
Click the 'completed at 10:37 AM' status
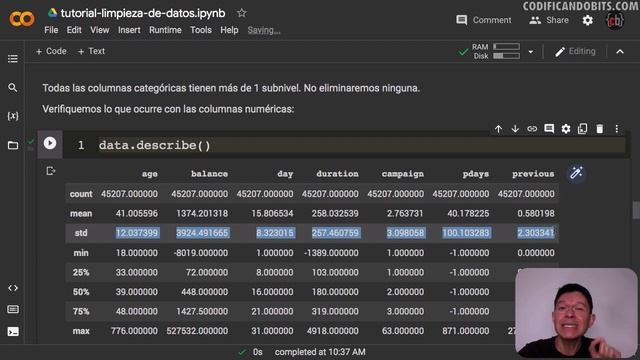pos(320,352)
